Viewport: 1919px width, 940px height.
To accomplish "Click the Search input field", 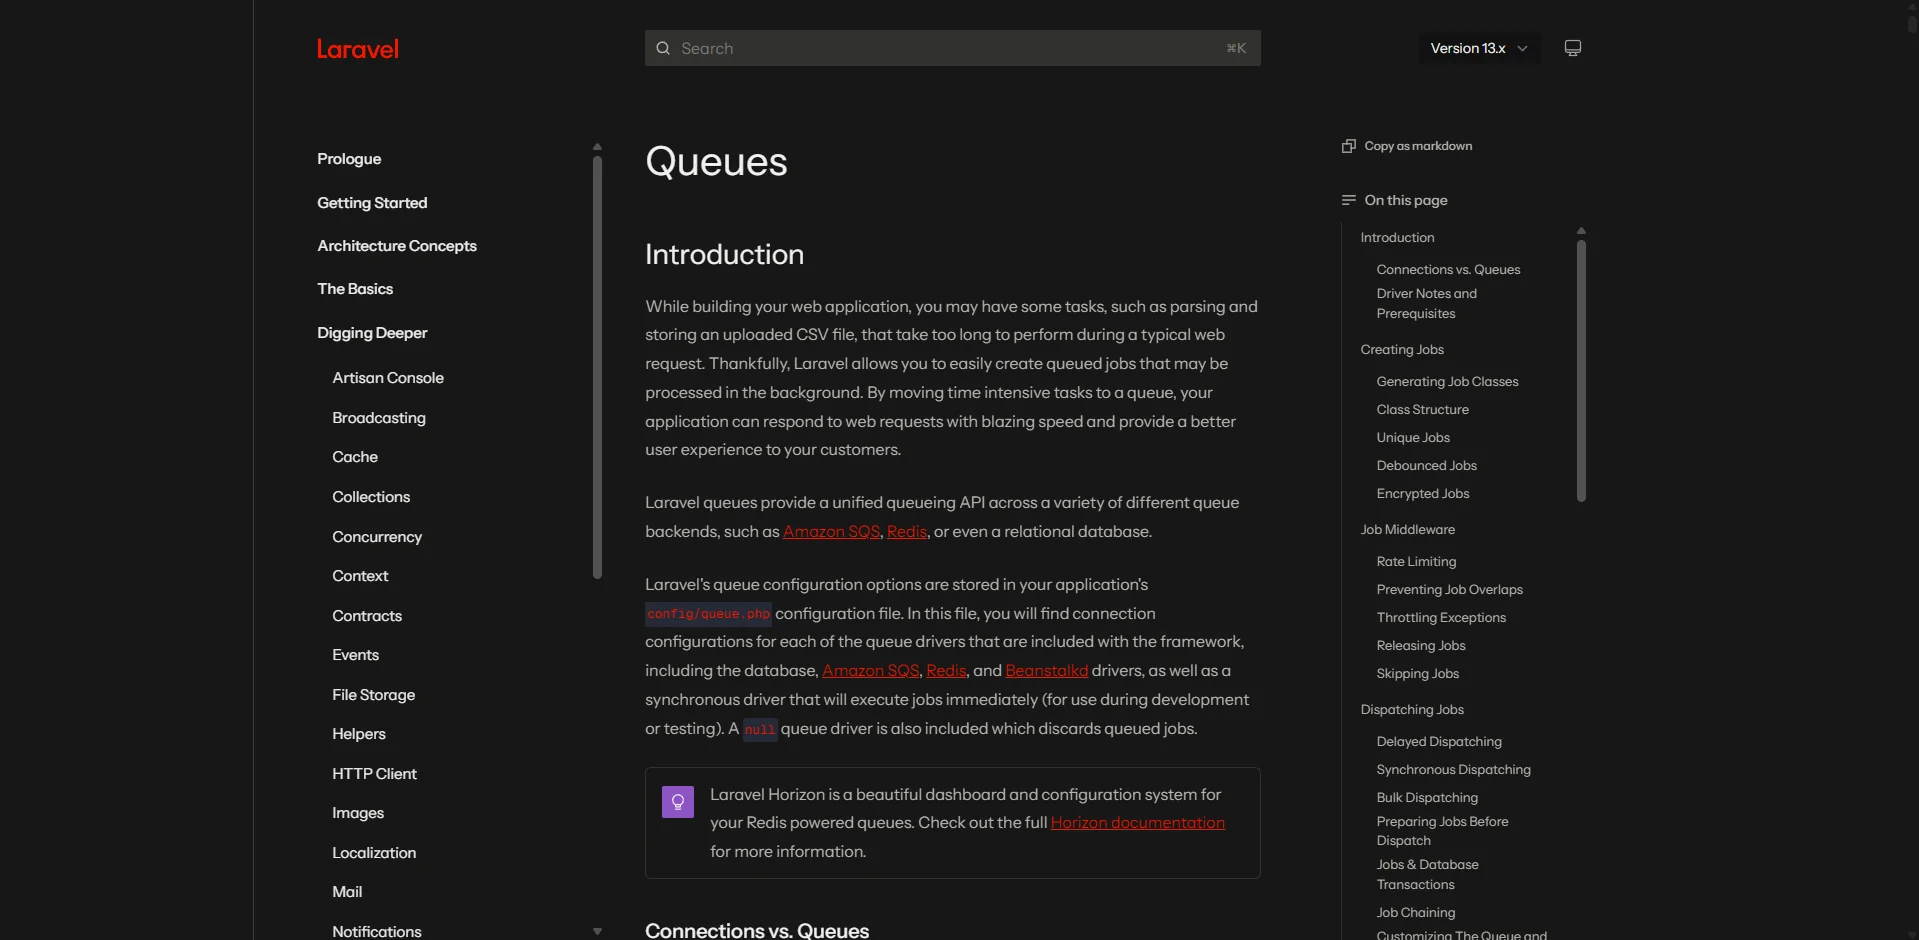I will pyautogui.click(x=952, y=48).
